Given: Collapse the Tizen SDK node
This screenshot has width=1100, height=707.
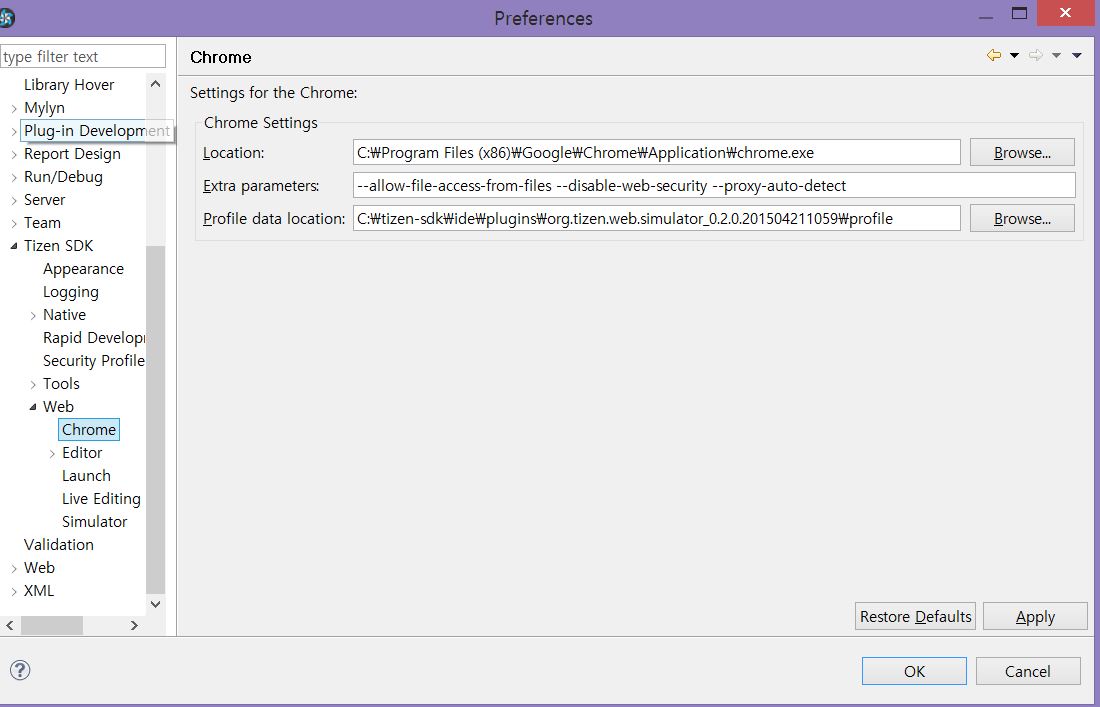Looking at the screenshot, I should tap(14, 246).
